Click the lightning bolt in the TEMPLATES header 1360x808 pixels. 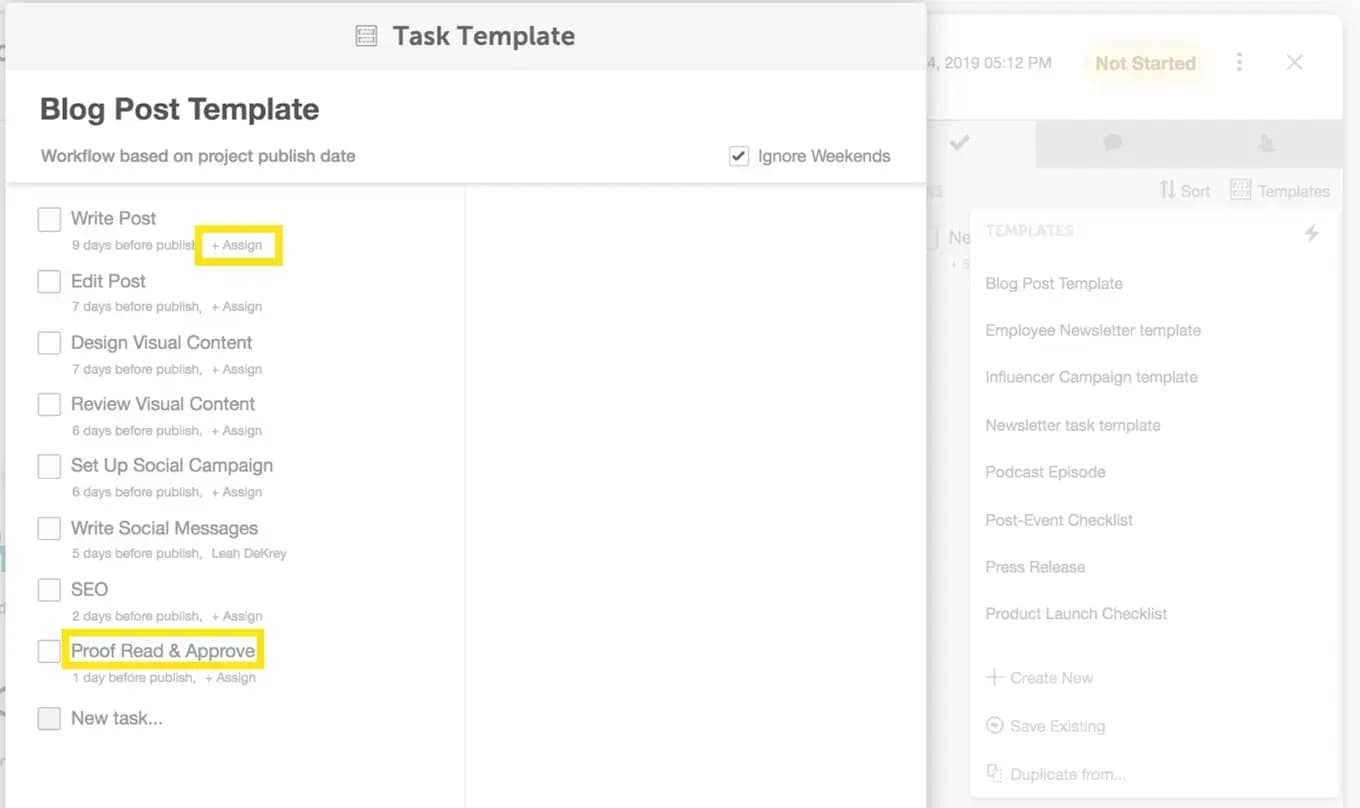click(1312, 233)
